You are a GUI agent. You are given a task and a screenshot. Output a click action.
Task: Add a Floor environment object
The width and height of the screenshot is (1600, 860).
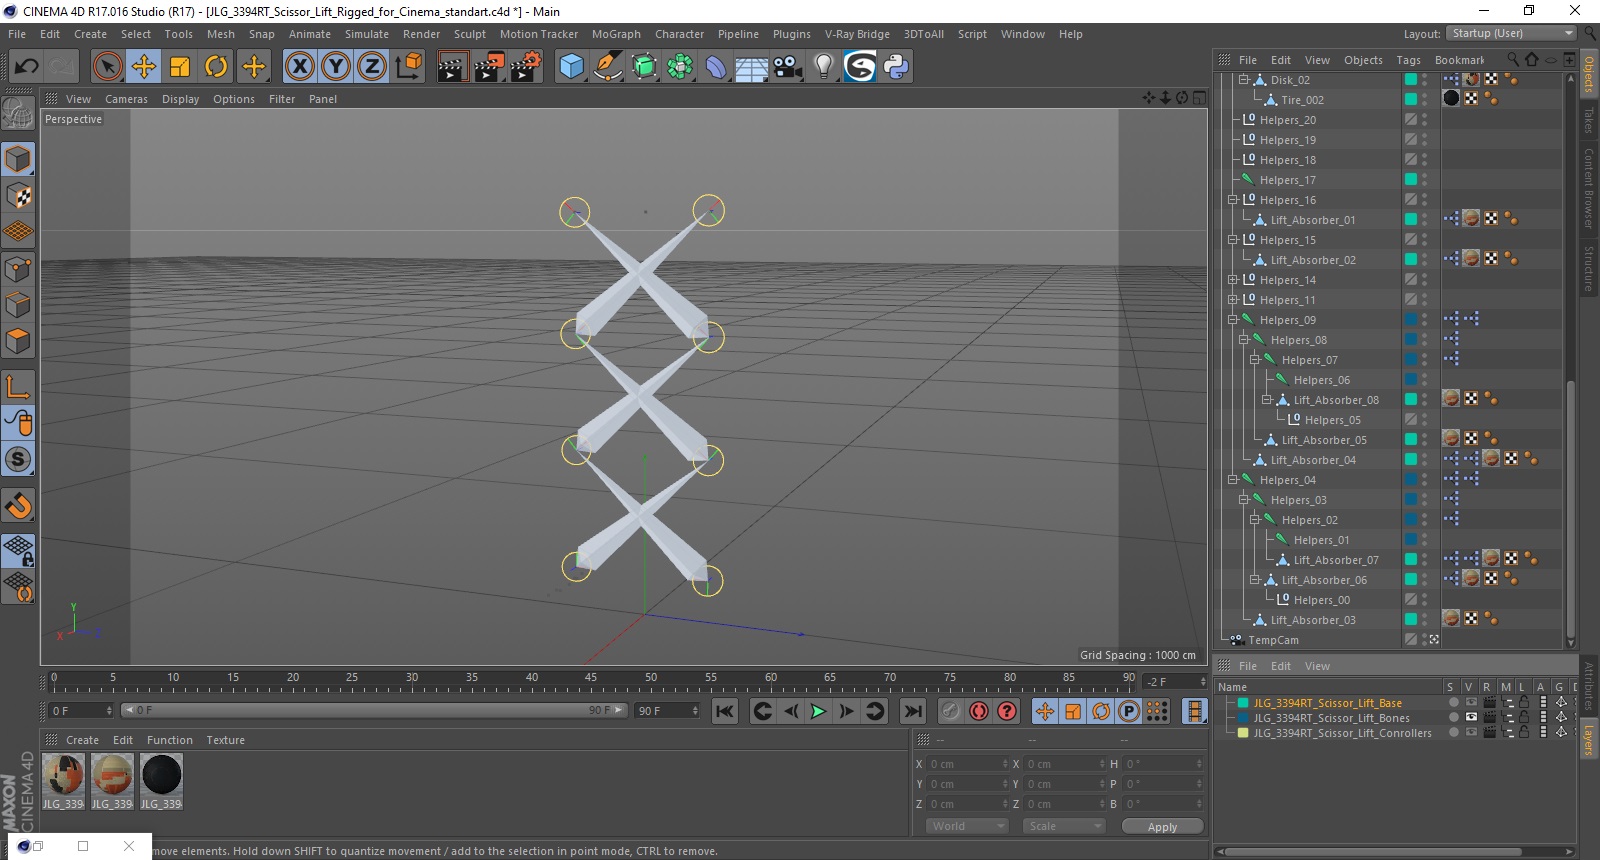tap(751, 67)
